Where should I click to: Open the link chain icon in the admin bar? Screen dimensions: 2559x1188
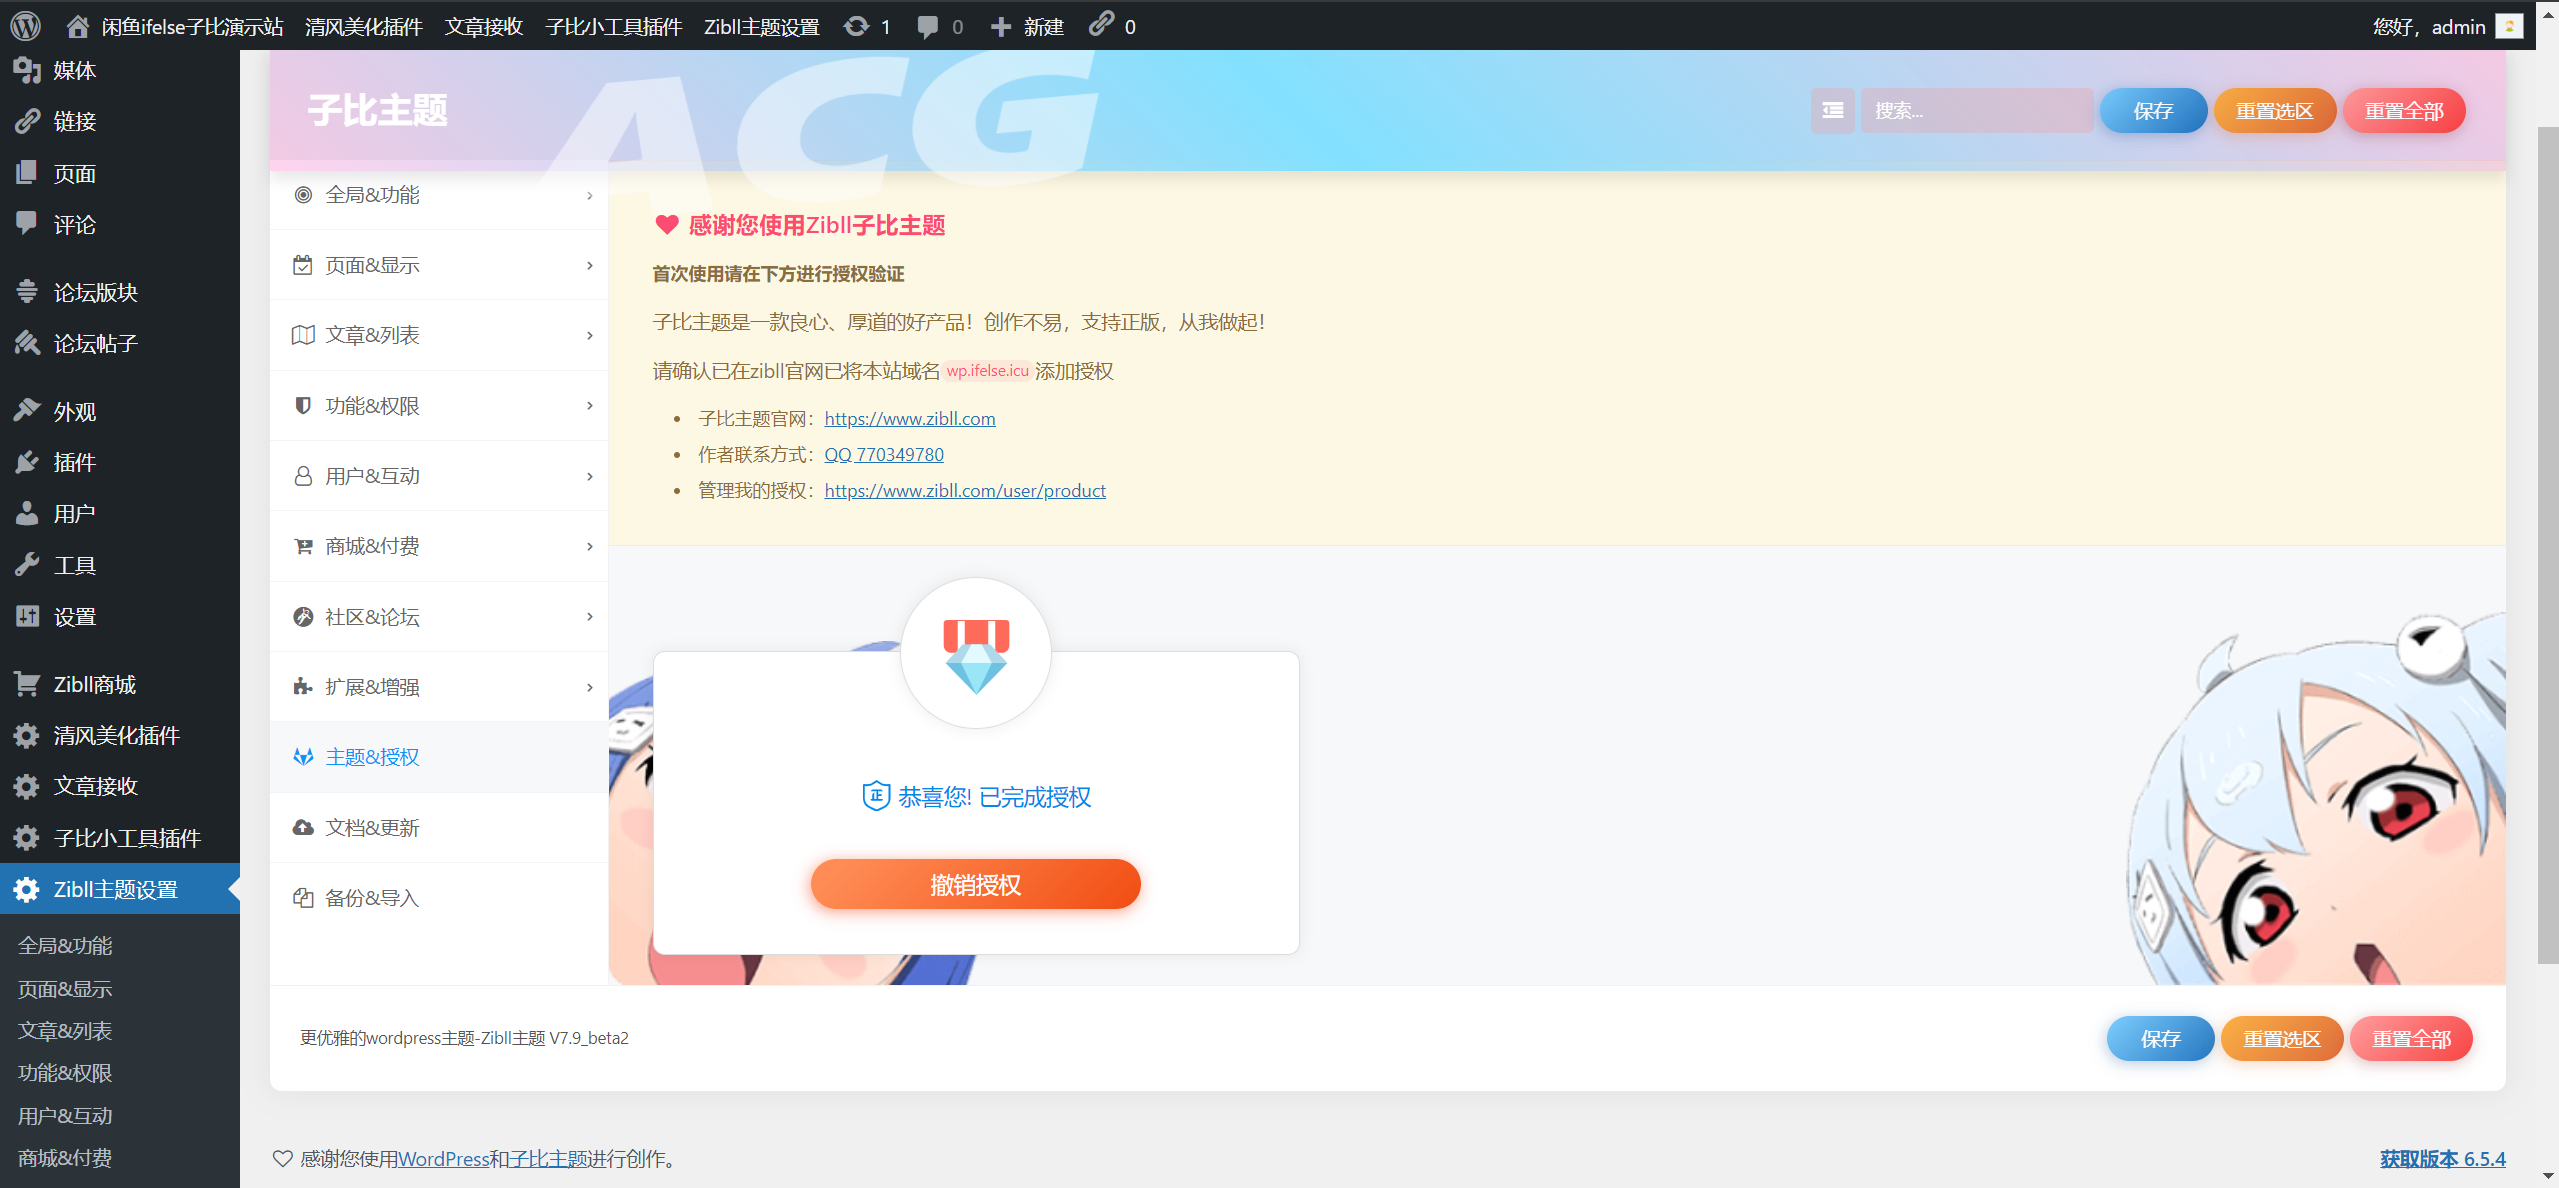point(1101,24)
